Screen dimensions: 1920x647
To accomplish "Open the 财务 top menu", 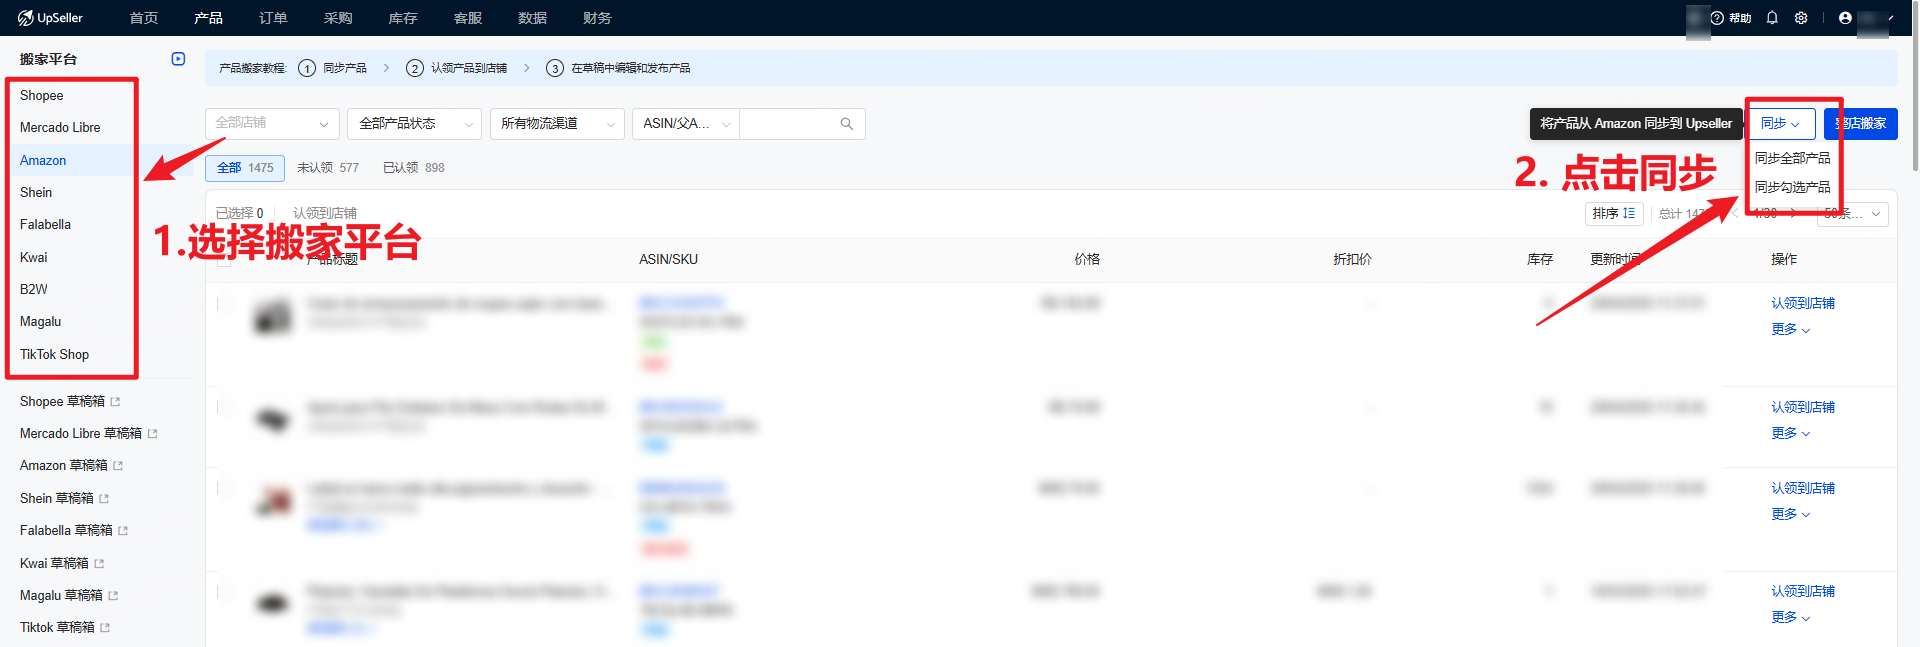I will (x=597, y=18).
